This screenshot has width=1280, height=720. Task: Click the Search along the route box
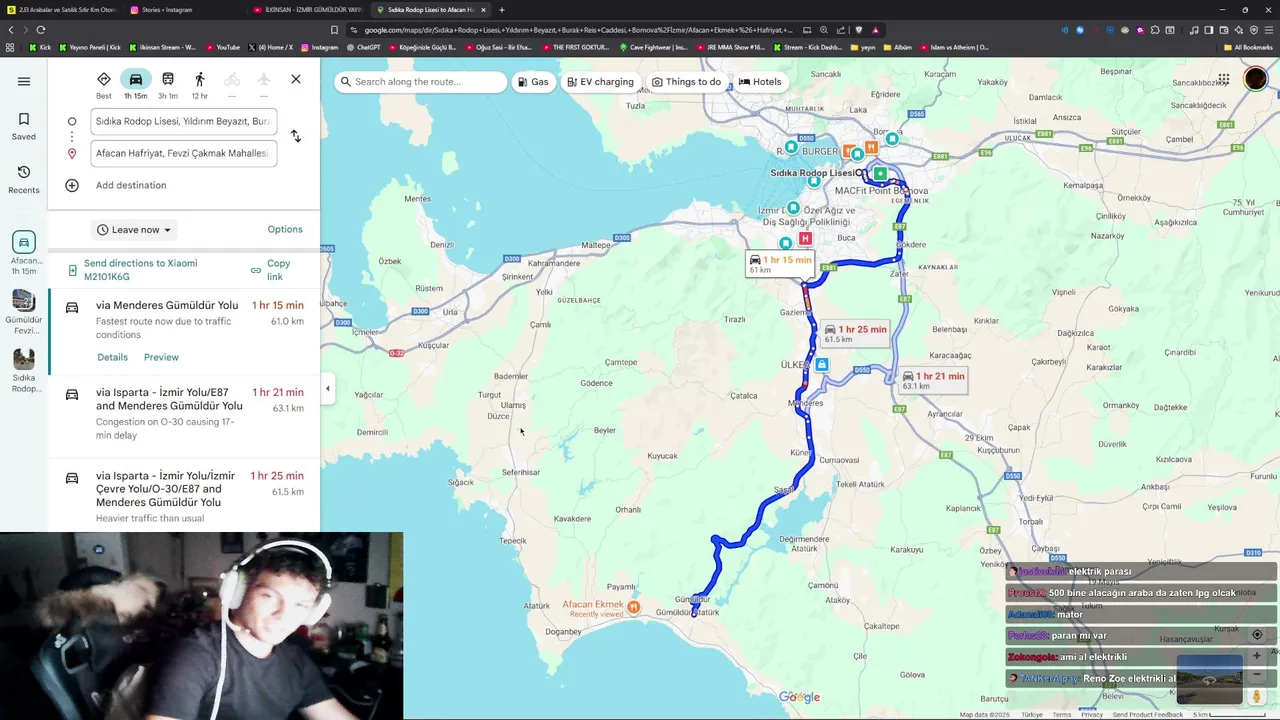tap(421, 82)
